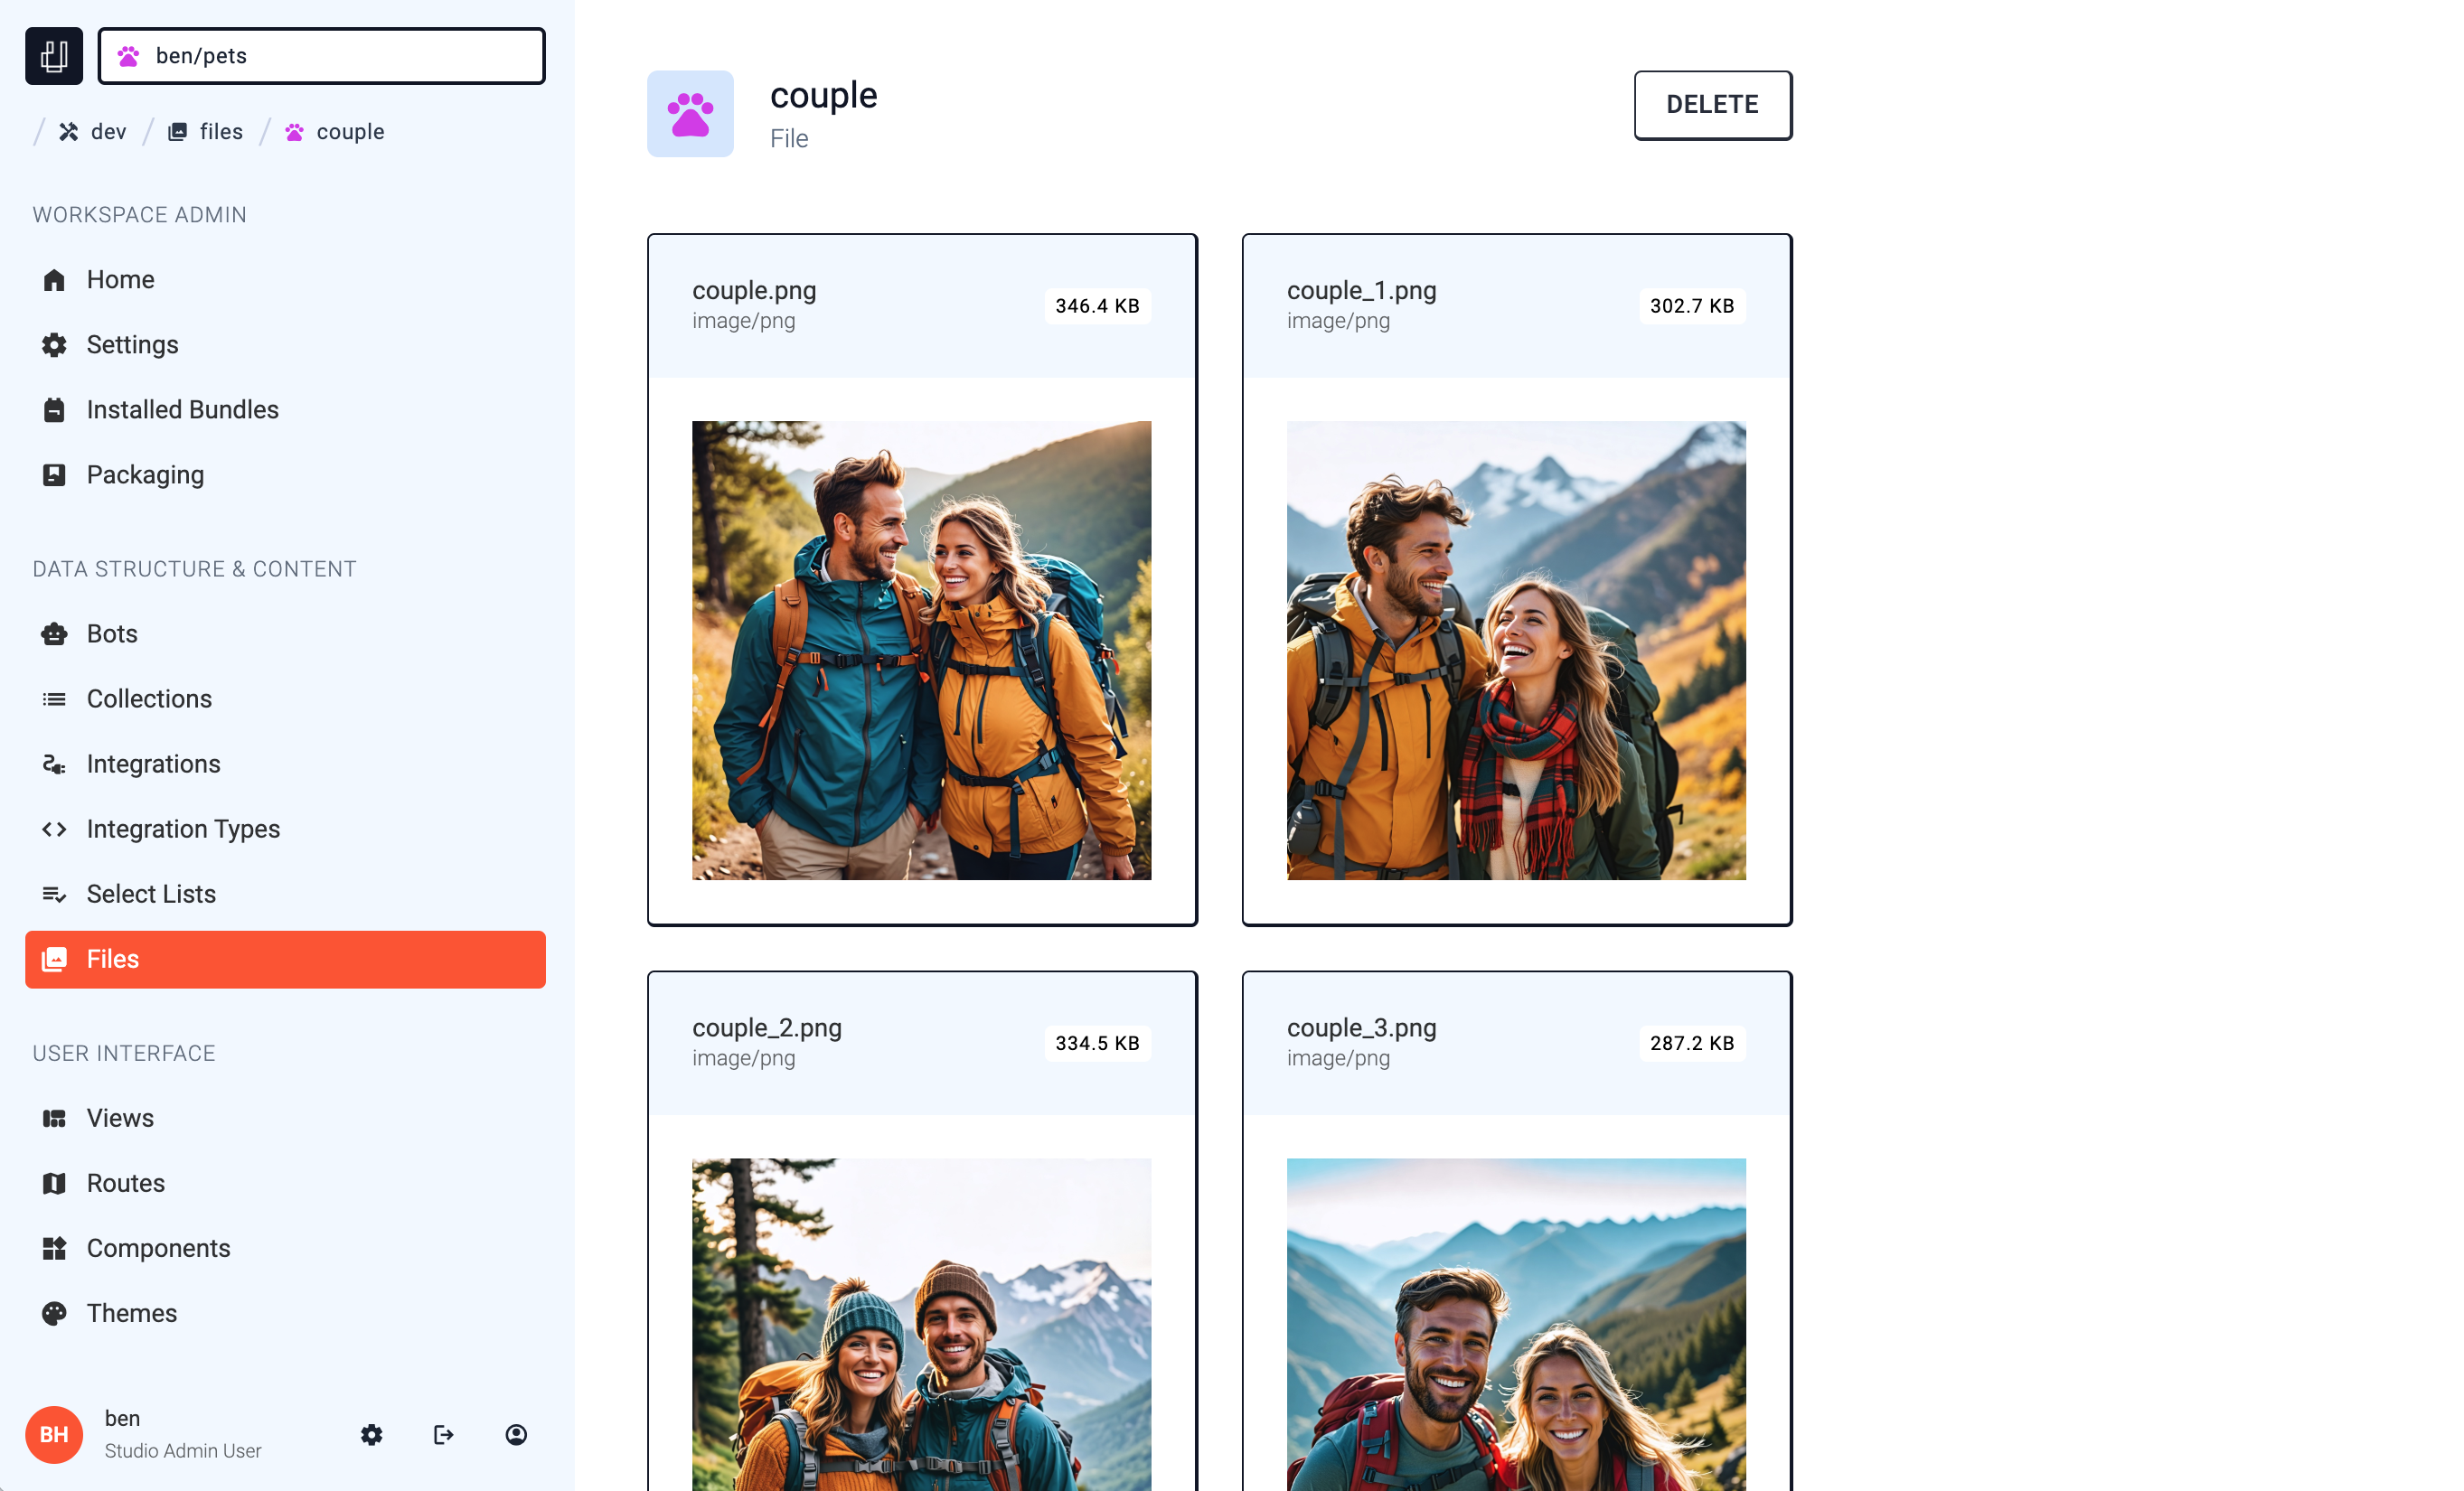Navigate to files breadcrumb
Image resolution: width=2464 pixels, height=1491 pixels.
(x=221, y=132)
